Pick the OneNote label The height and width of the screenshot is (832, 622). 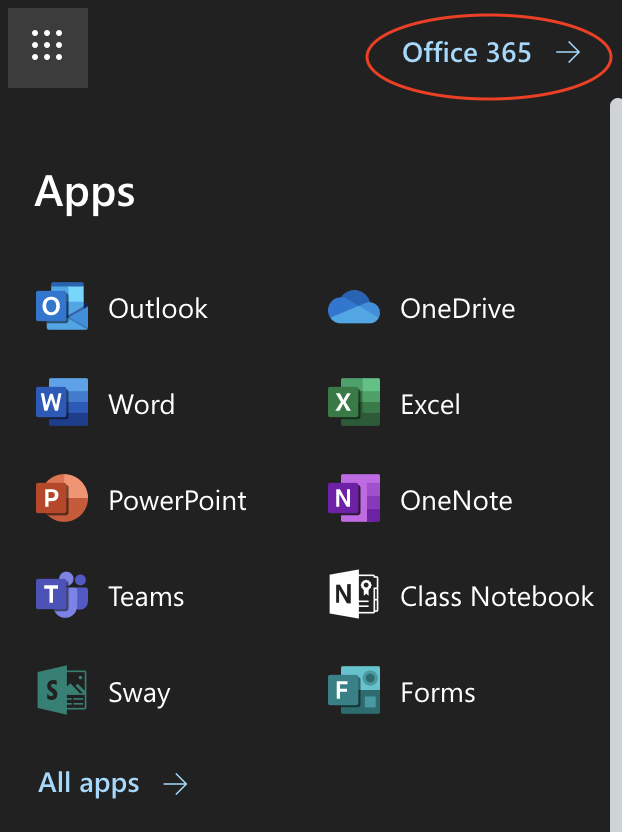456,500
